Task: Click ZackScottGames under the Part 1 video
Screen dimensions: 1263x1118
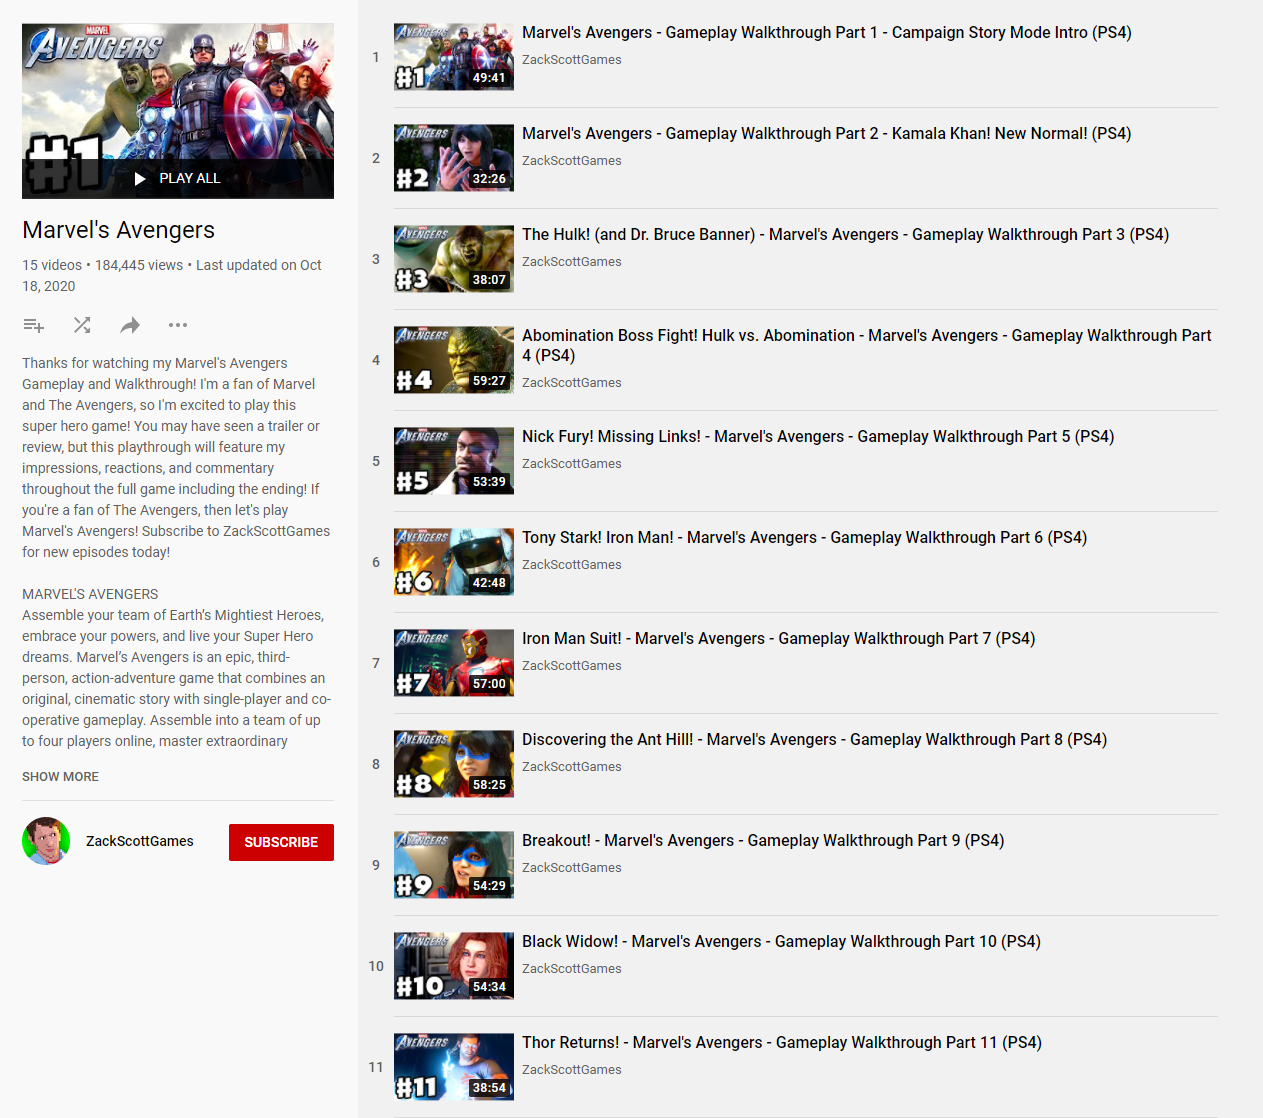Action: pos(572,60)
